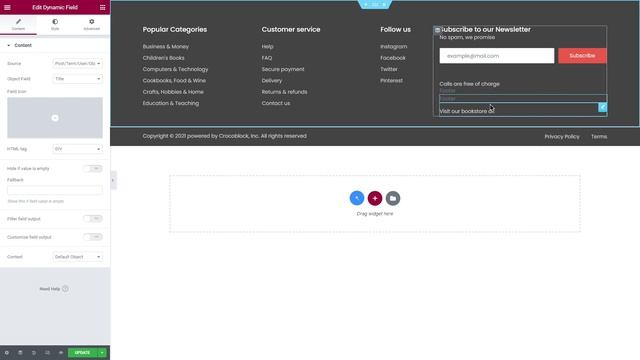Screen dimensions: 640x360
Task: Open the Elementor hamburger menu
Action: coord(7,7)
